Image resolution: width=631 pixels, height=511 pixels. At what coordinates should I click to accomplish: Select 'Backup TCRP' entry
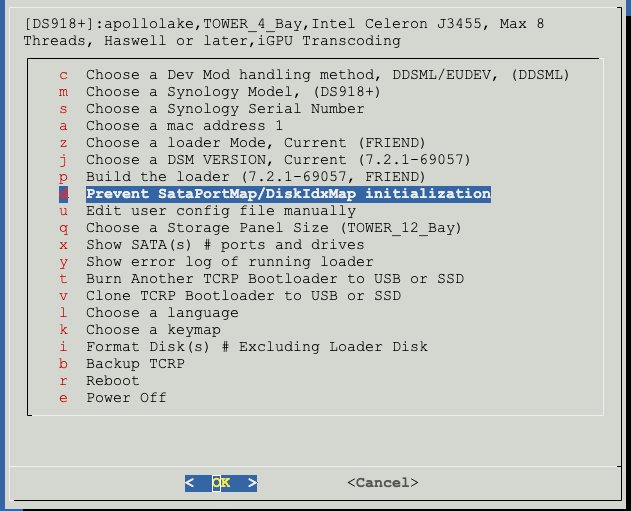(x=135, y=364)
